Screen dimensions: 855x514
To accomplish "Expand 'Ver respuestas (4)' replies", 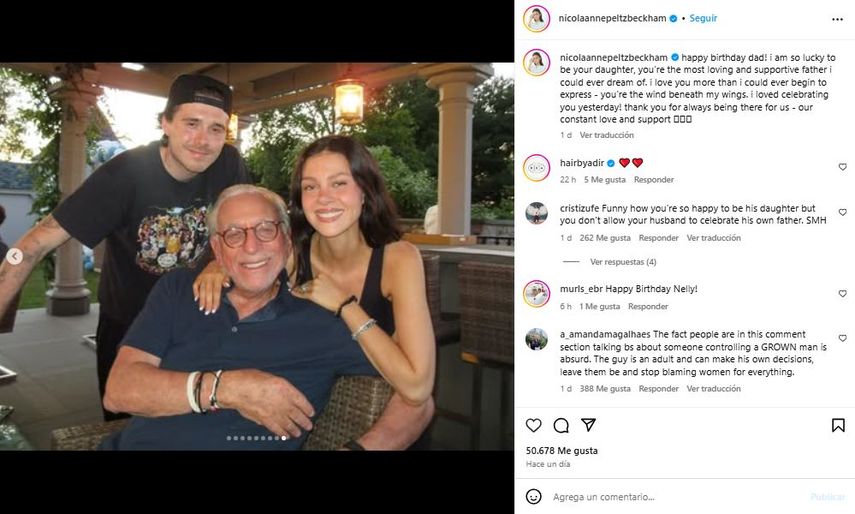I will [x=622, y=262].
